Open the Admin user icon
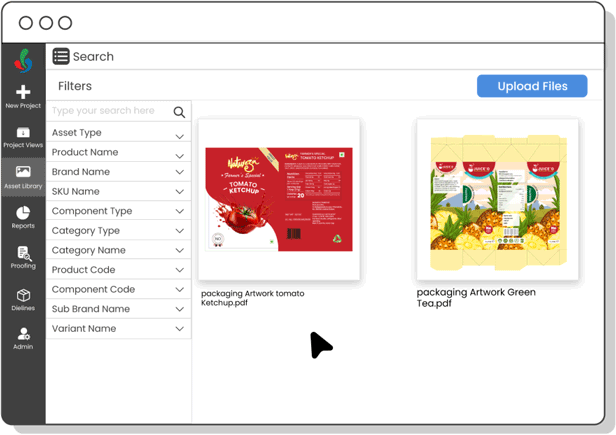Viewport: 616px width, 435px height. (x=24, y=334)
